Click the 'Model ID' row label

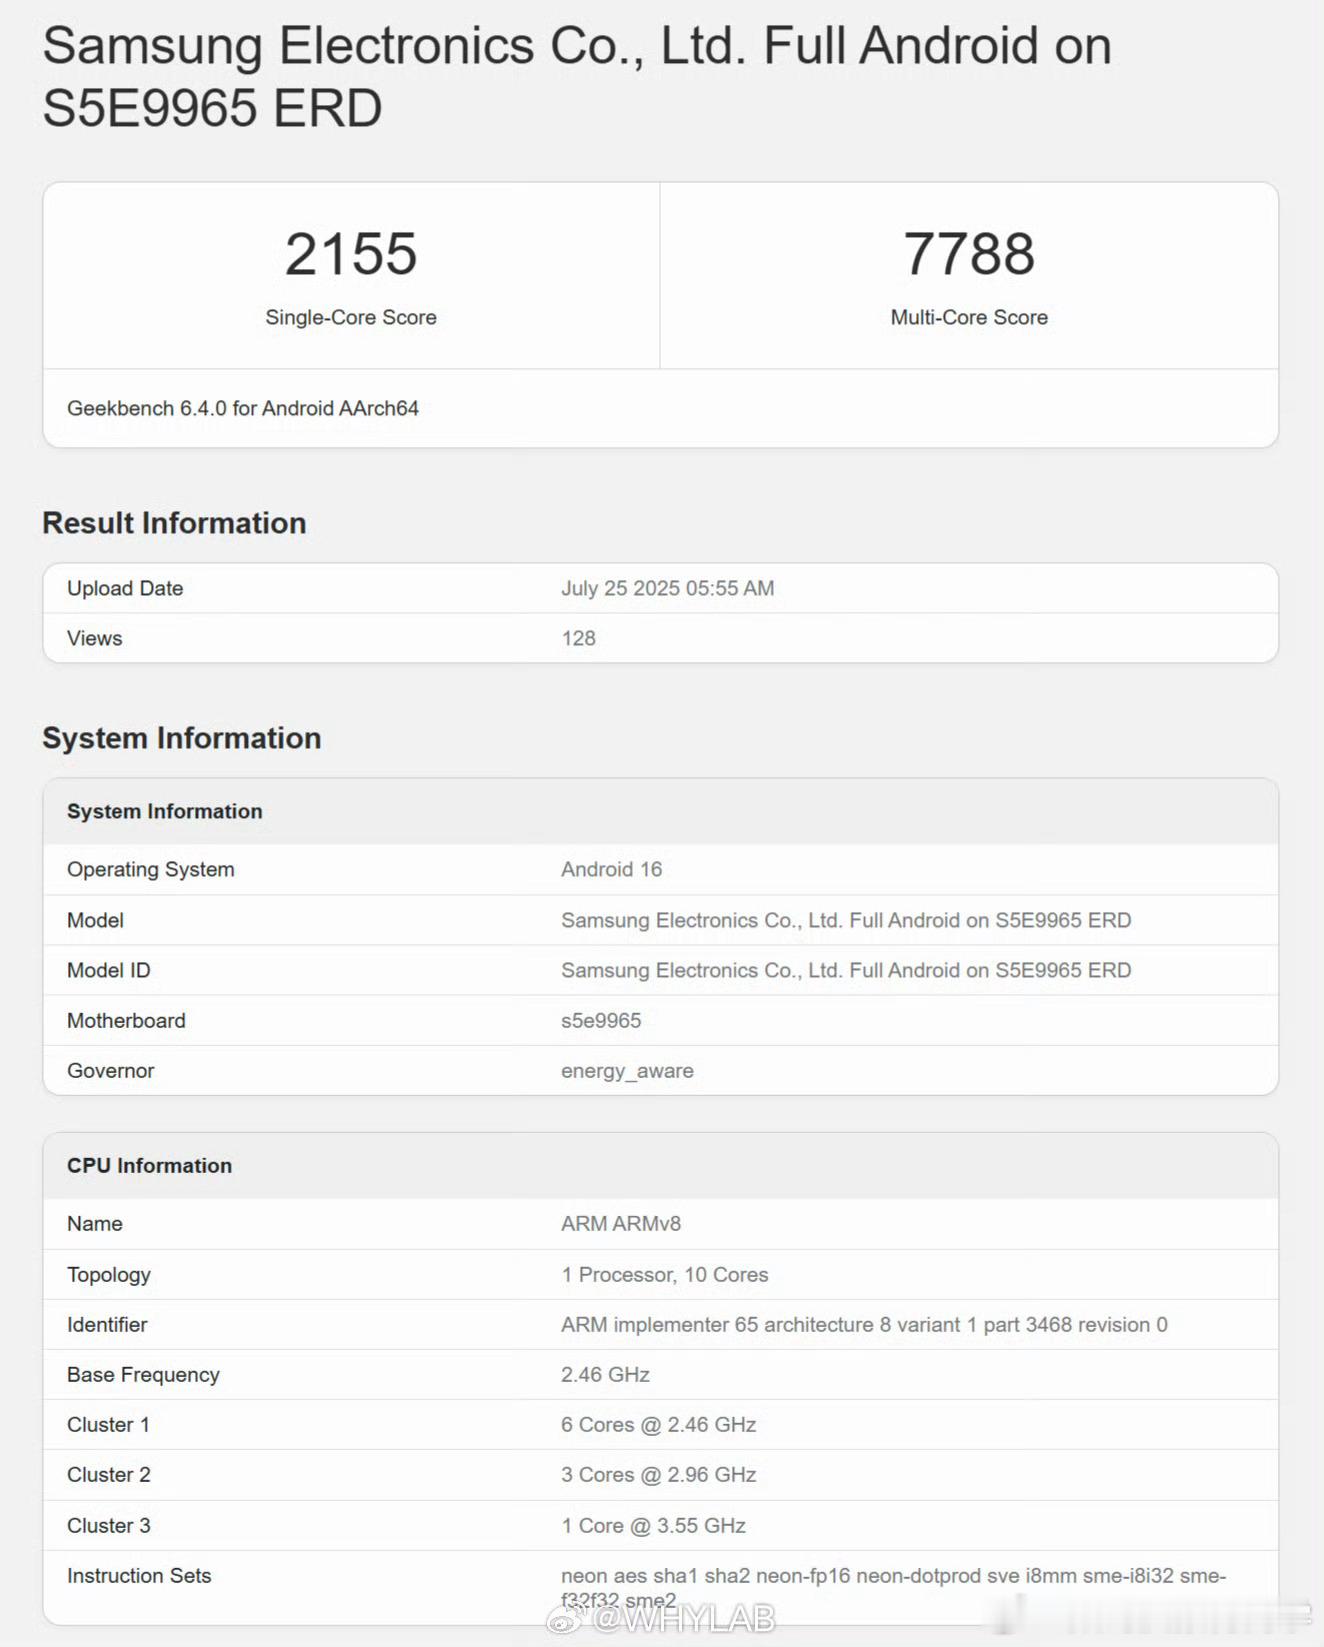(x=108, y=970)
